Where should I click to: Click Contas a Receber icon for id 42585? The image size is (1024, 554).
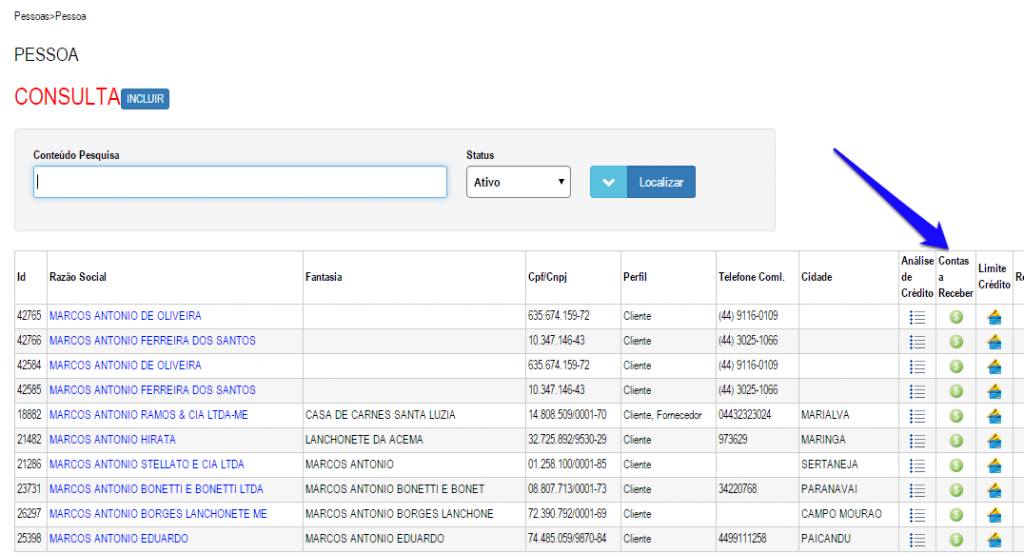pyautogui.click(x=956, y=390)
